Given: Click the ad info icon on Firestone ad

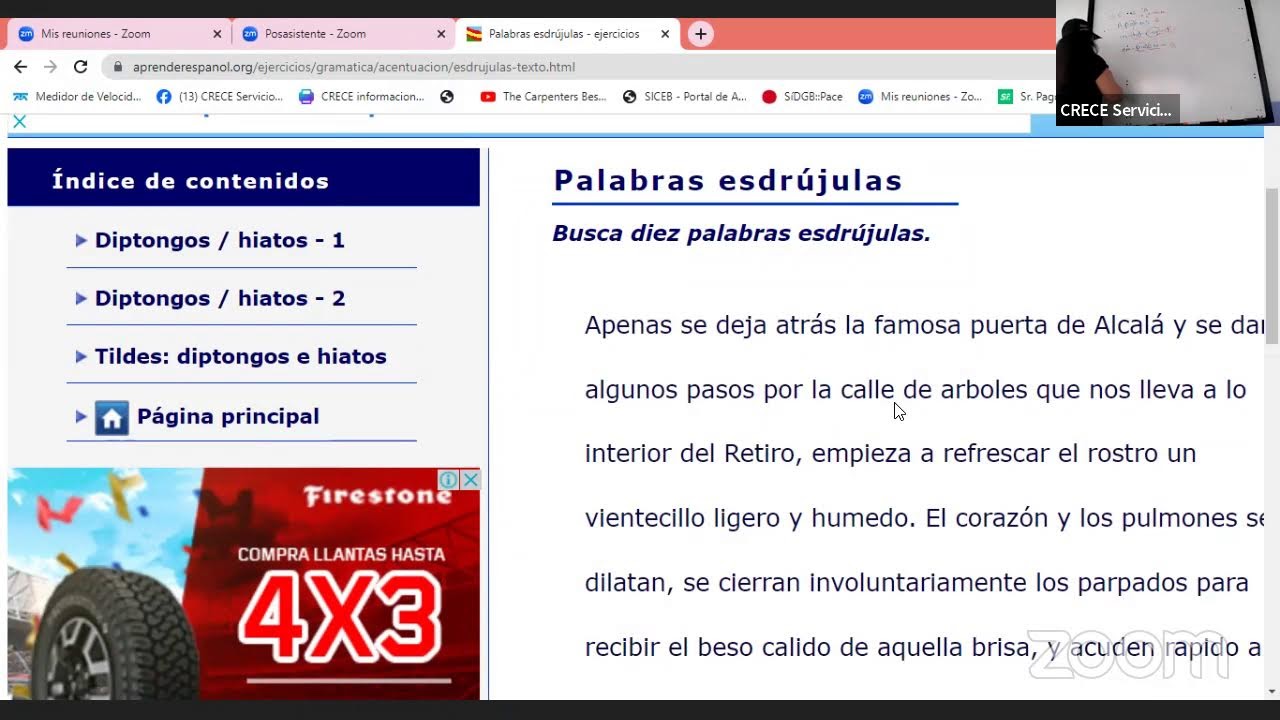Looking at the screenshot, I should click(449, 480).
